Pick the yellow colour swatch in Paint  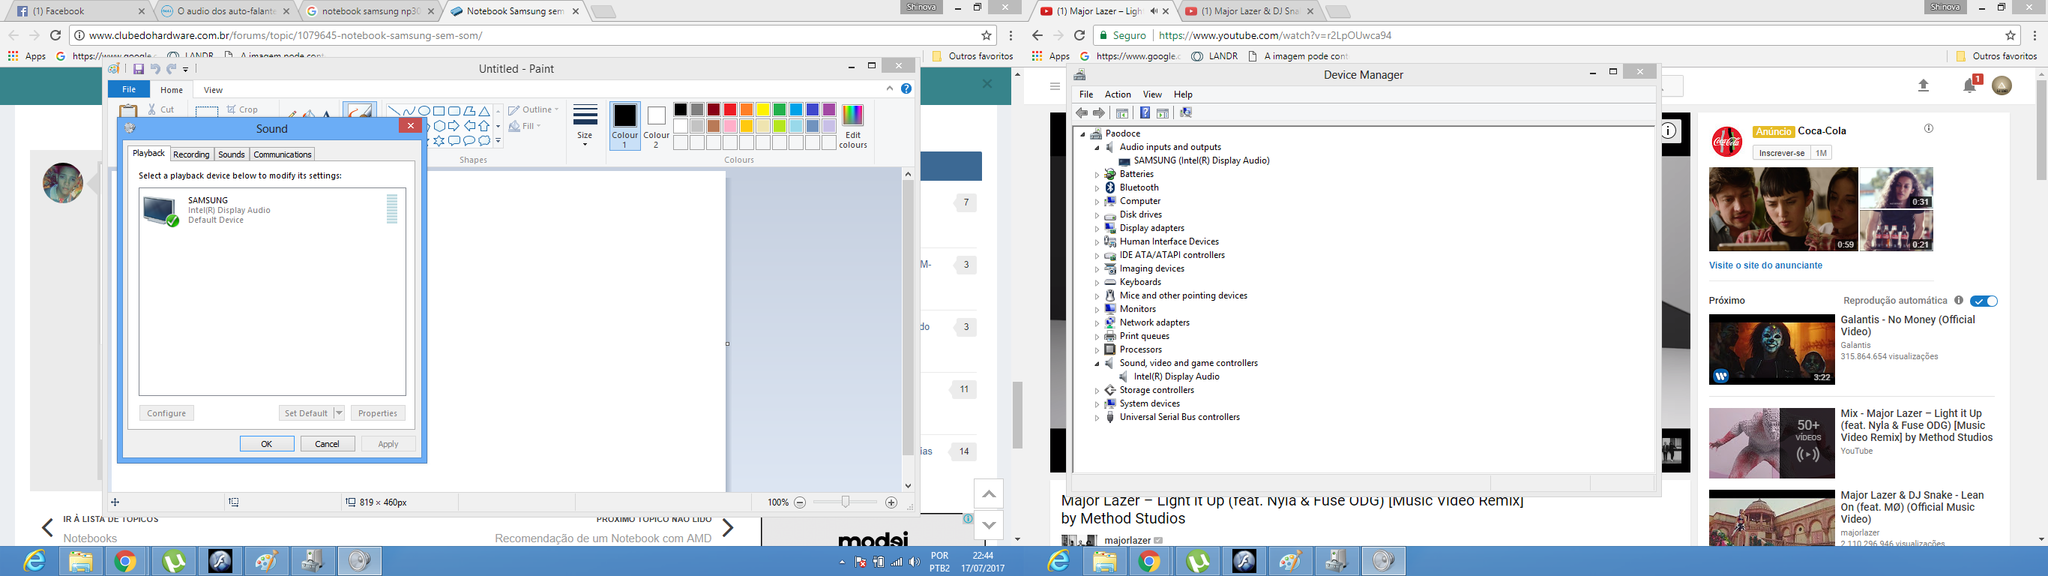click(763, 109)
